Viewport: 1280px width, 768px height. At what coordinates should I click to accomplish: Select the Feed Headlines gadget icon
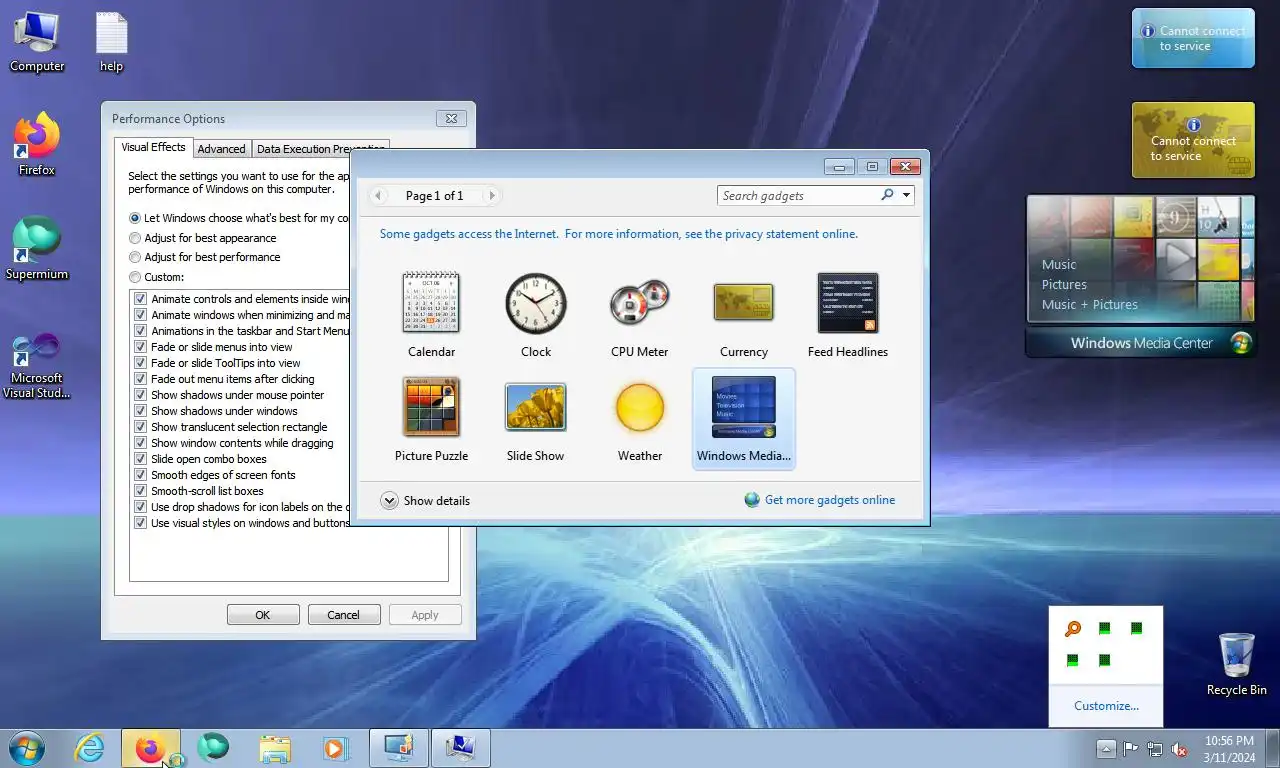coord(848,303)
